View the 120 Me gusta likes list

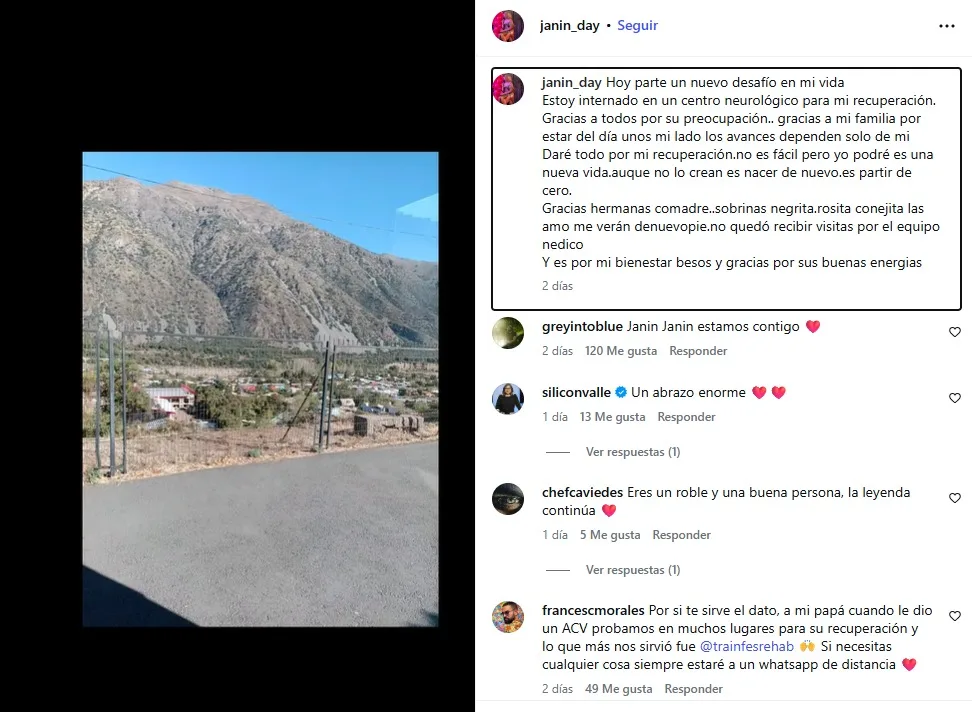(x=621, y=351)
